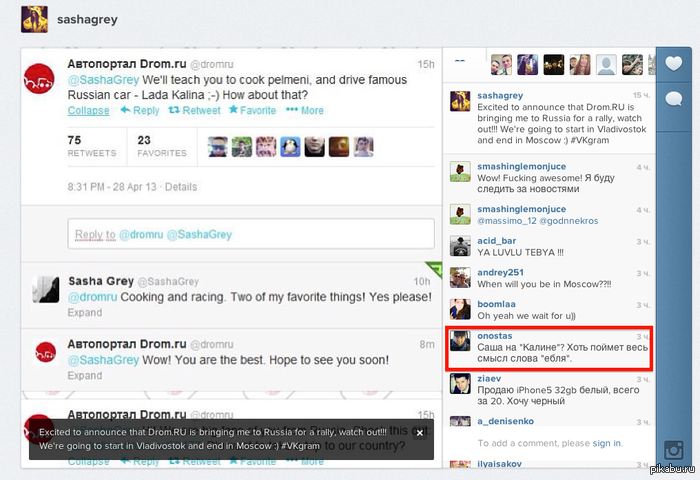Open first smashinglemonjuce commenter username
The width and height of the screenshot is (700, 480).
[521, 166]
